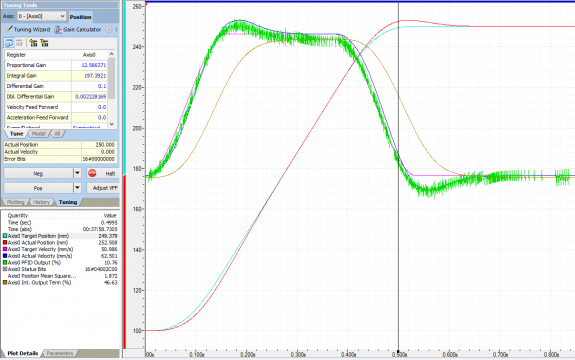
Task: Click the Halt button
Action: pyautogui.click(x=103, y=173)
